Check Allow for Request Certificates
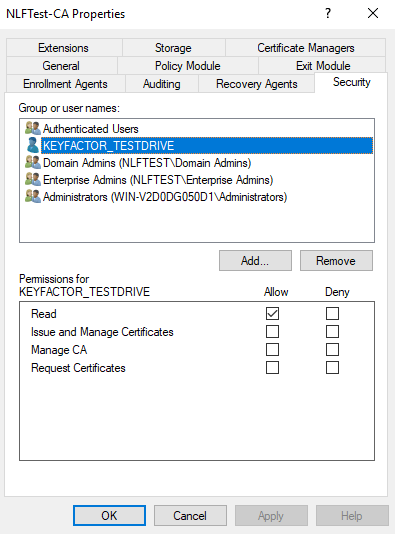Image resolution: width=395 pixels, height=534 pixels. pos(272,367)
